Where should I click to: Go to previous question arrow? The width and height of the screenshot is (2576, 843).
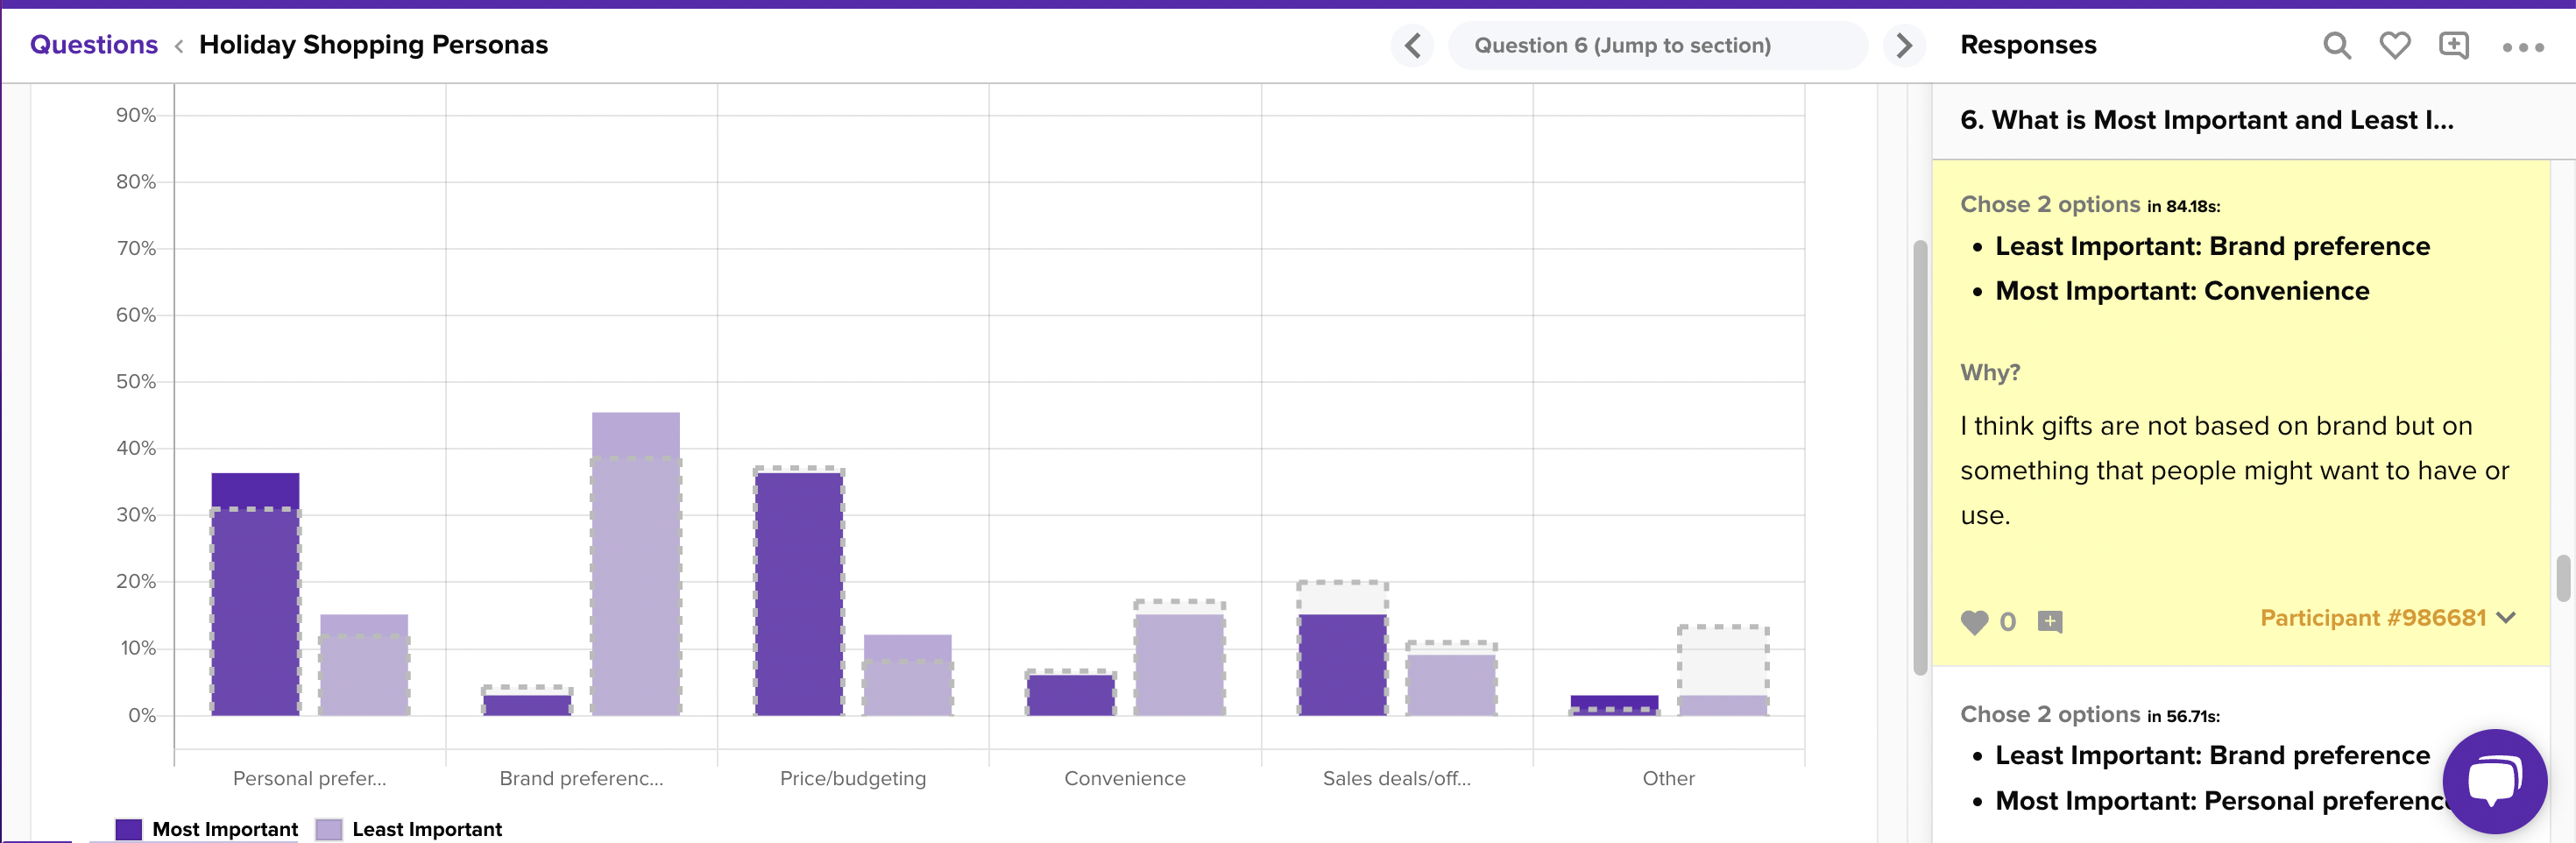pos(1412,45)
